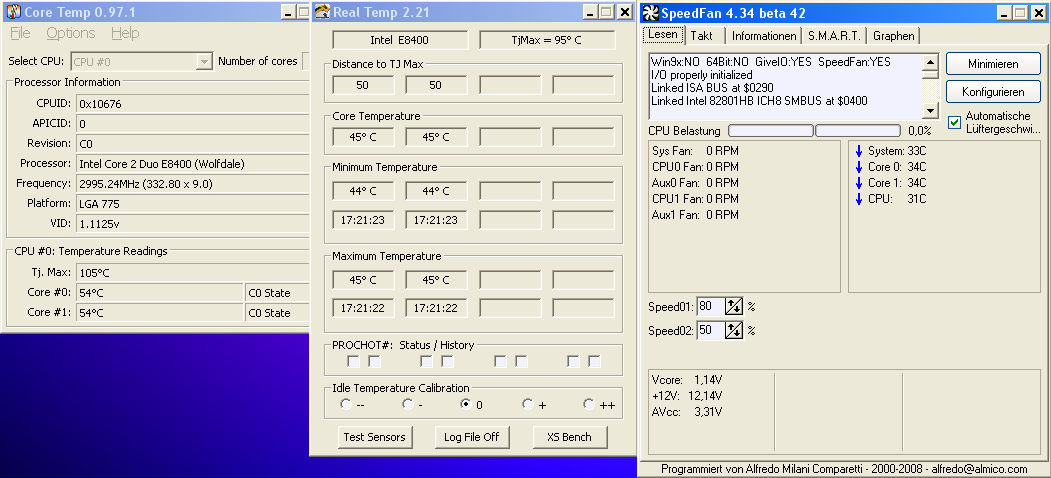Click the 'Intel E8400' field in Real Temp

400,40
